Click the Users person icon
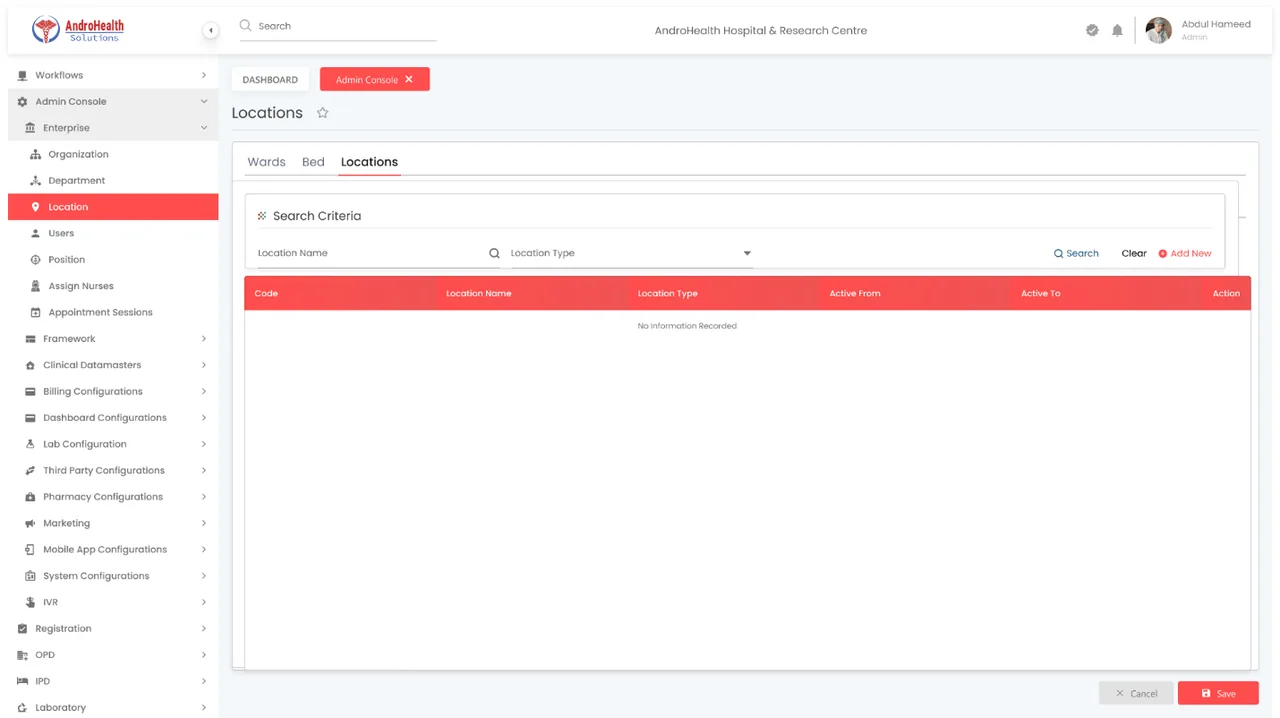This screenshot has height=718, width=1280. pos(36,233)
